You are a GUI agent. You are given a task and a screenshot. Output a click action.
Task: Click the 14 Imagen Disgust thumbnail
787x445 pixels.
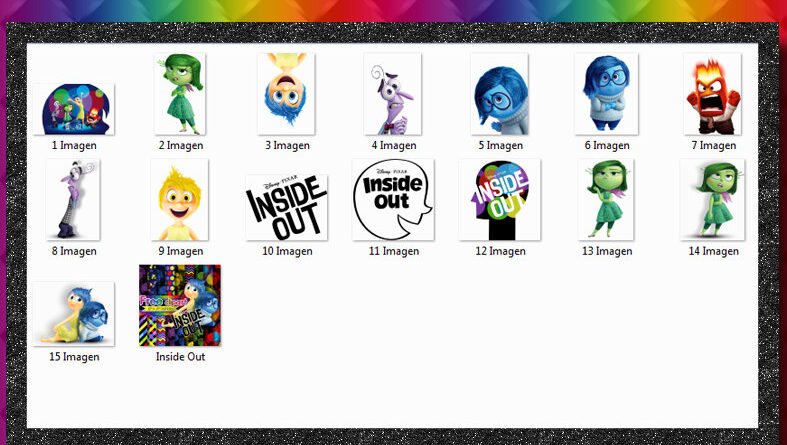tap(712, 199)
